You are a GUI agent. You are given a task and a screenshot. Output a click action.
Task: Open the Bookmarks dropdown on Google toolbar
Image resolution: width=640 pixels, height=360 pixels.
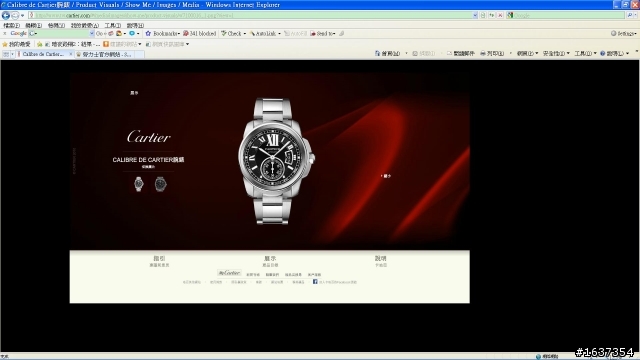tap(162, 33)
